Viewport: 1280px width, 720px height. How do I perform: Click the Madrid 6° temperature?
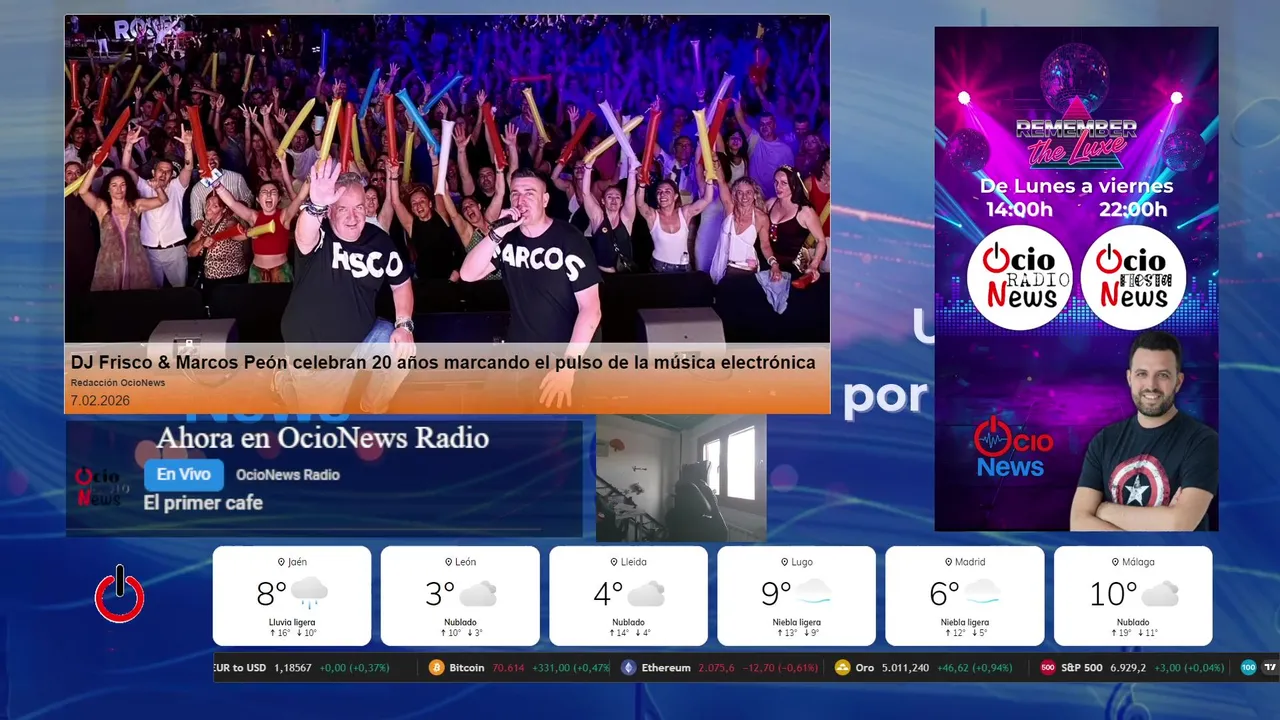click(x=944, y=594)
